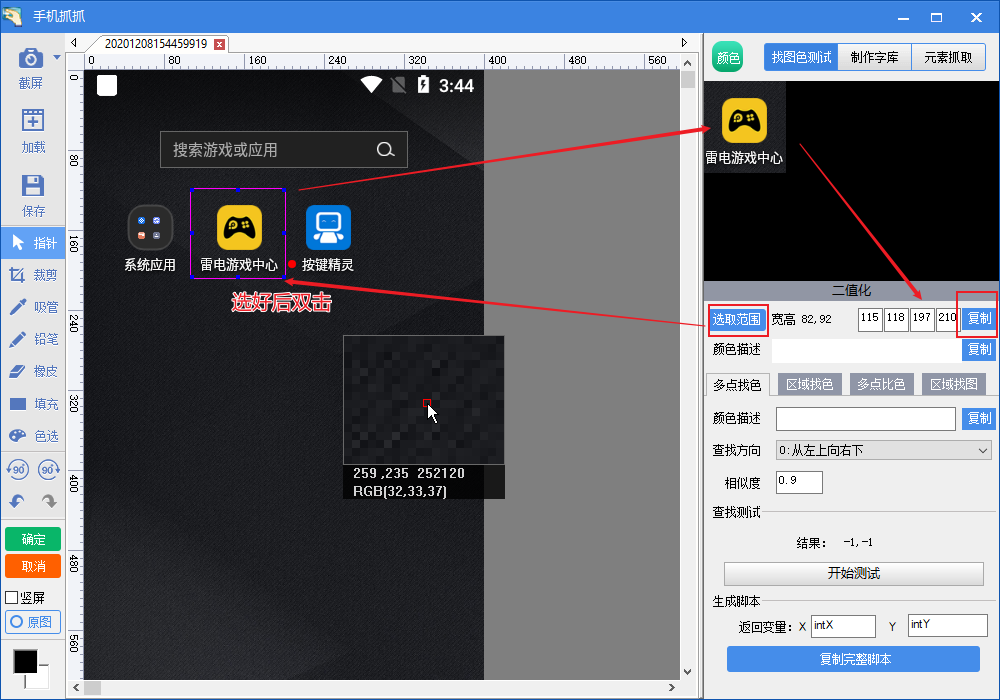Click the 保存 save disk icon
The width and height of the screenshot is (1000, 700).
tap(33, 186)
